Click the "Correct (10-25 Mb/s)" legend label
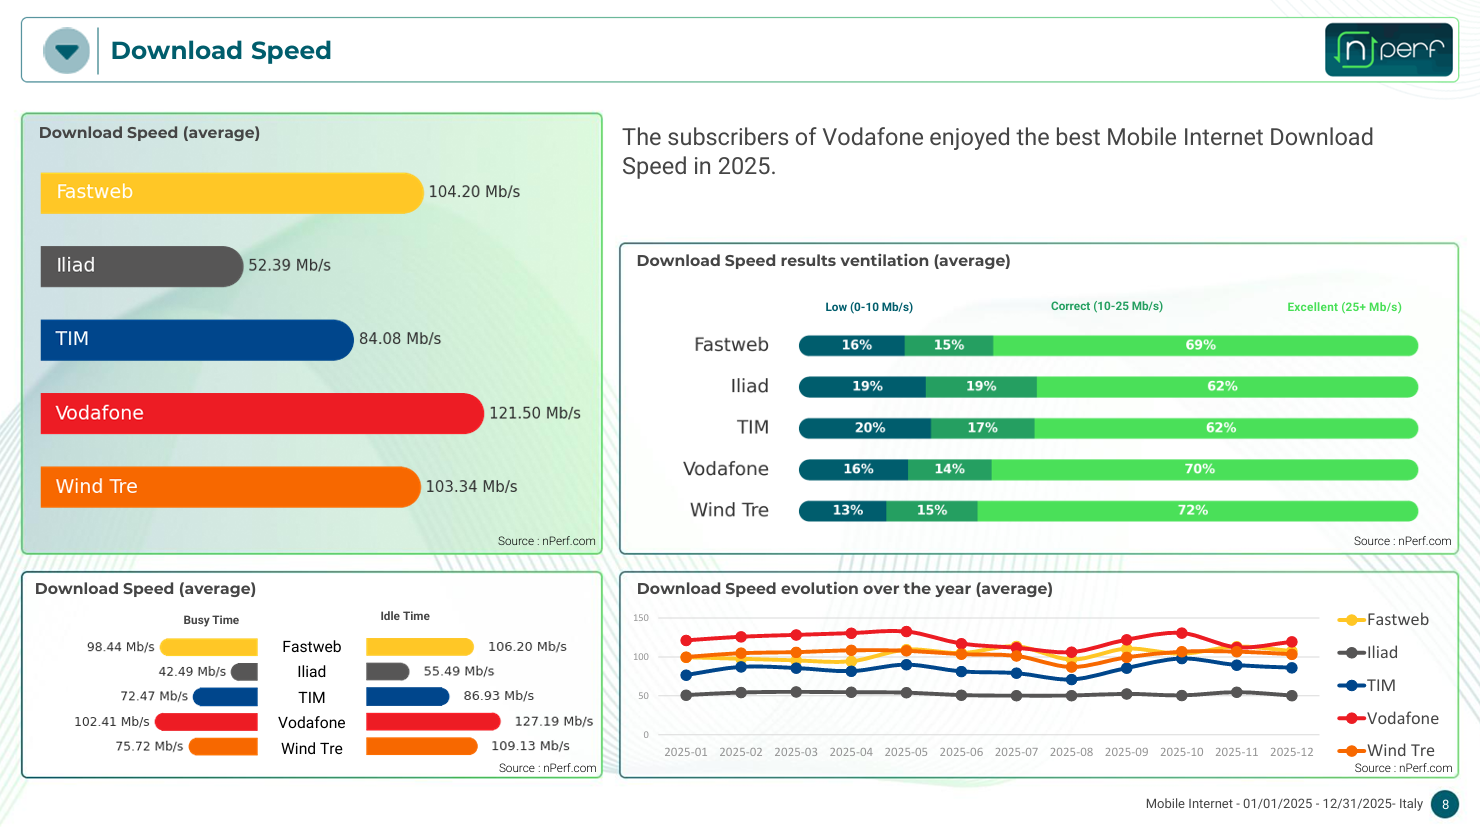 pos(1107,306)
